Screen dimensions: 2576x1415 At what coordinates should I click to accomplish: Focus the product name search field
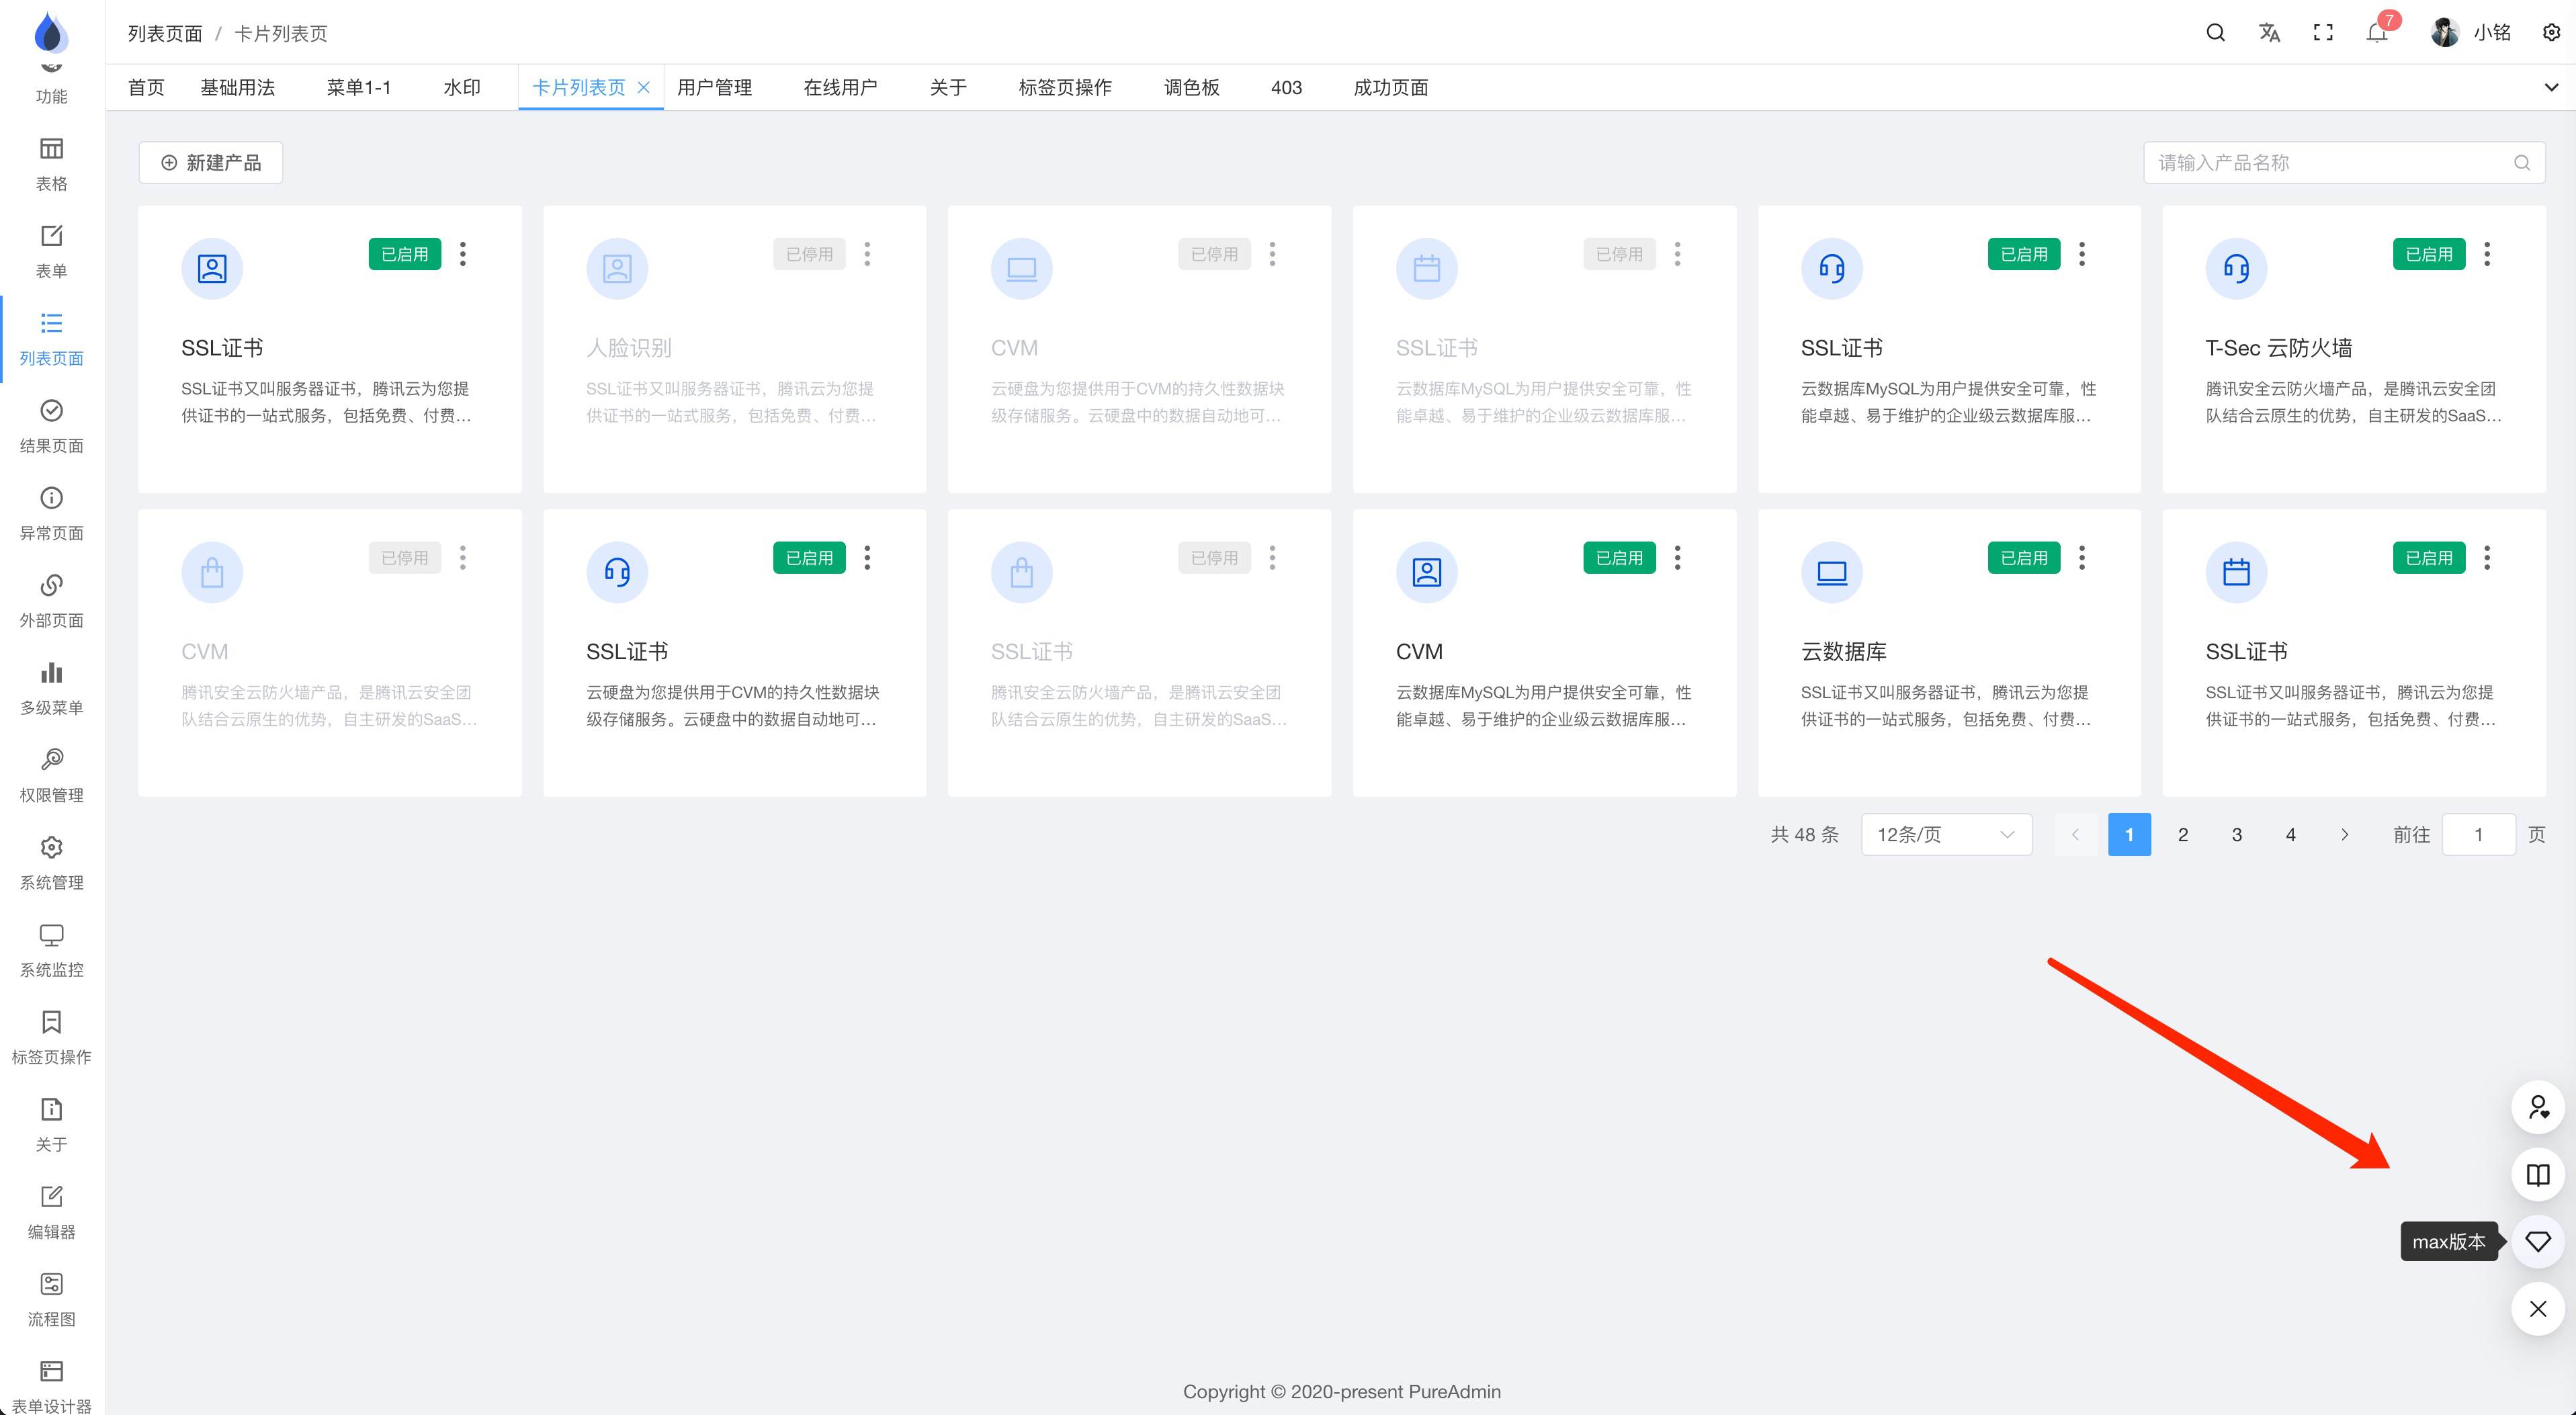tap(2330, 163)
